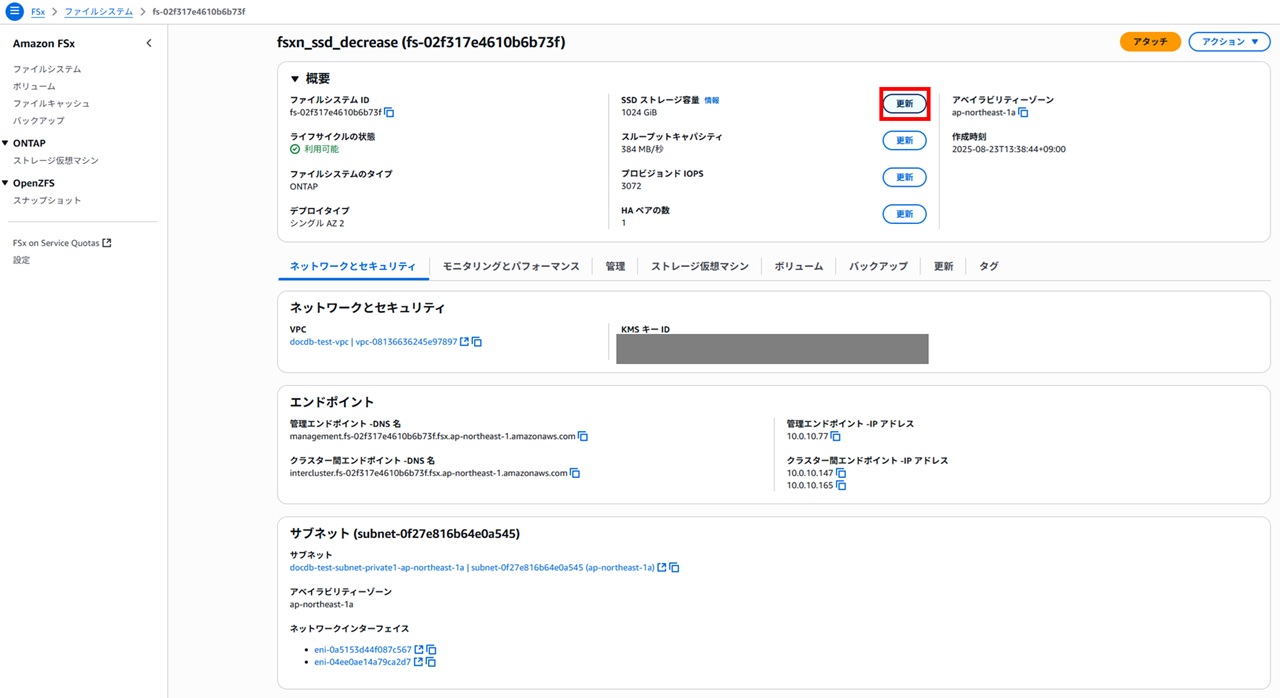
Task: Copy the VPC ID vpc-08136636245e97897
Action: [x=477, y=342]
